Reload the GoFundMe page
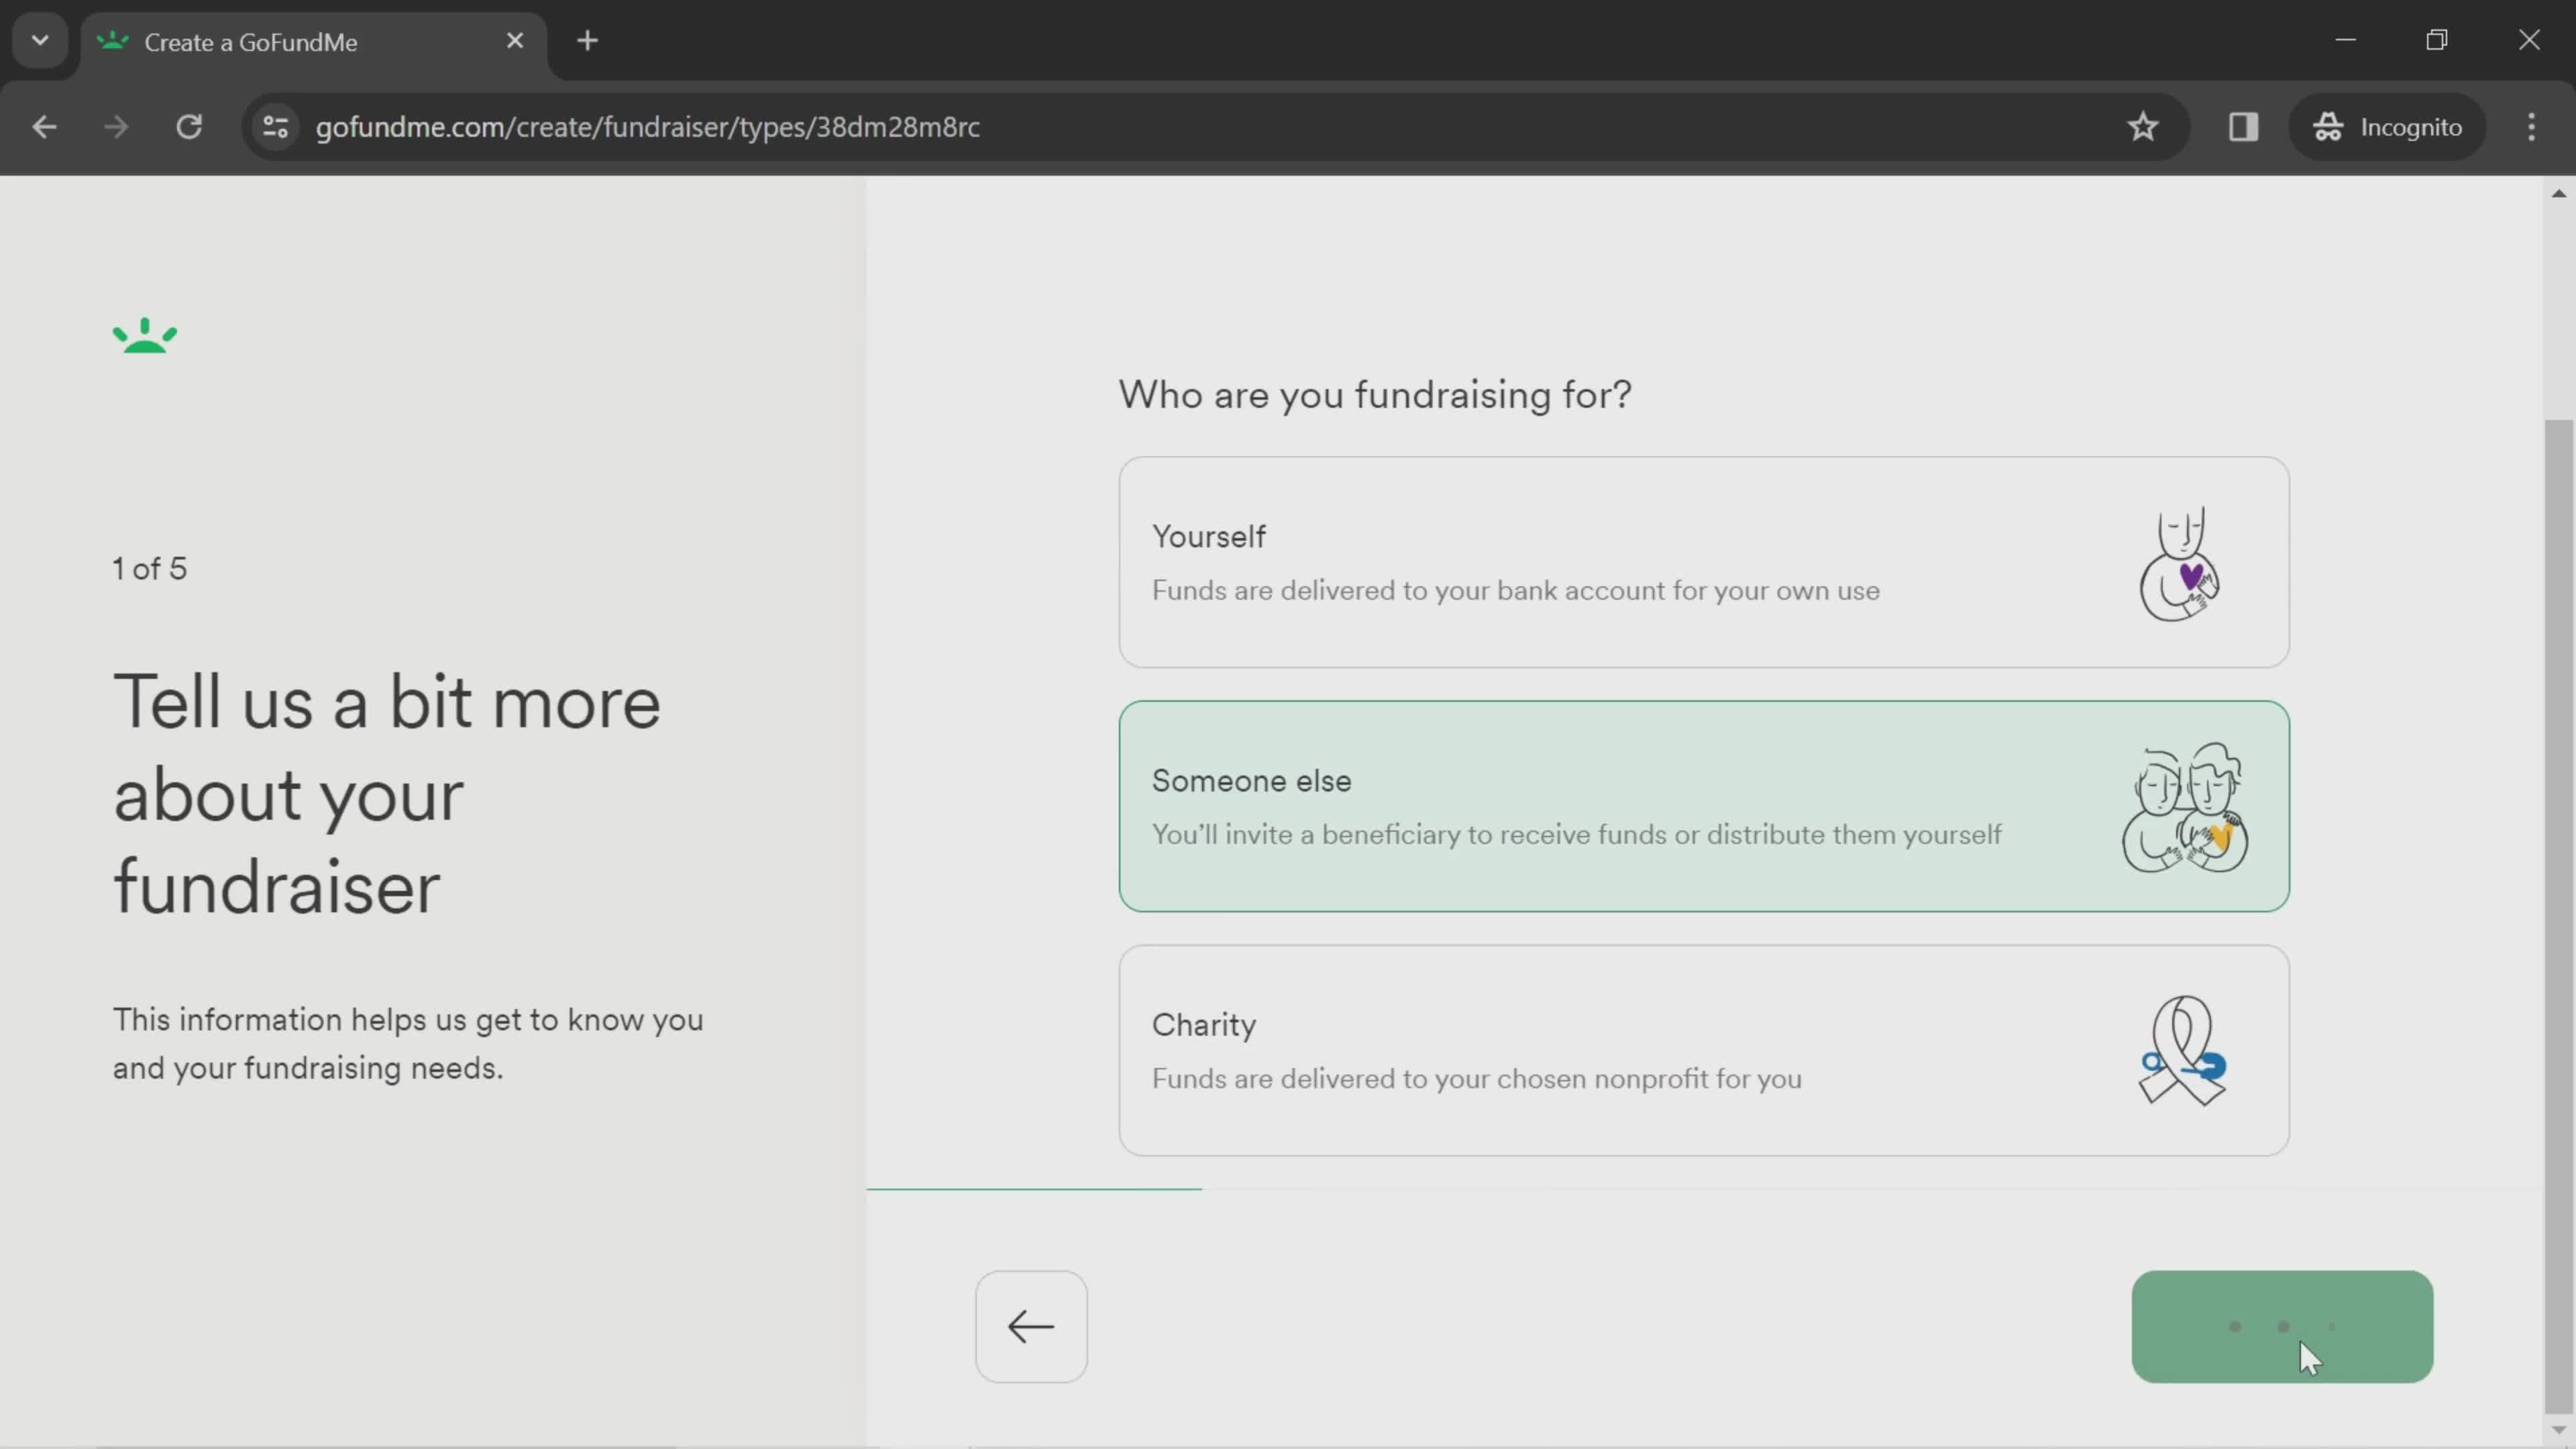Viewport: 2576px width, 1449px height. 189,127
